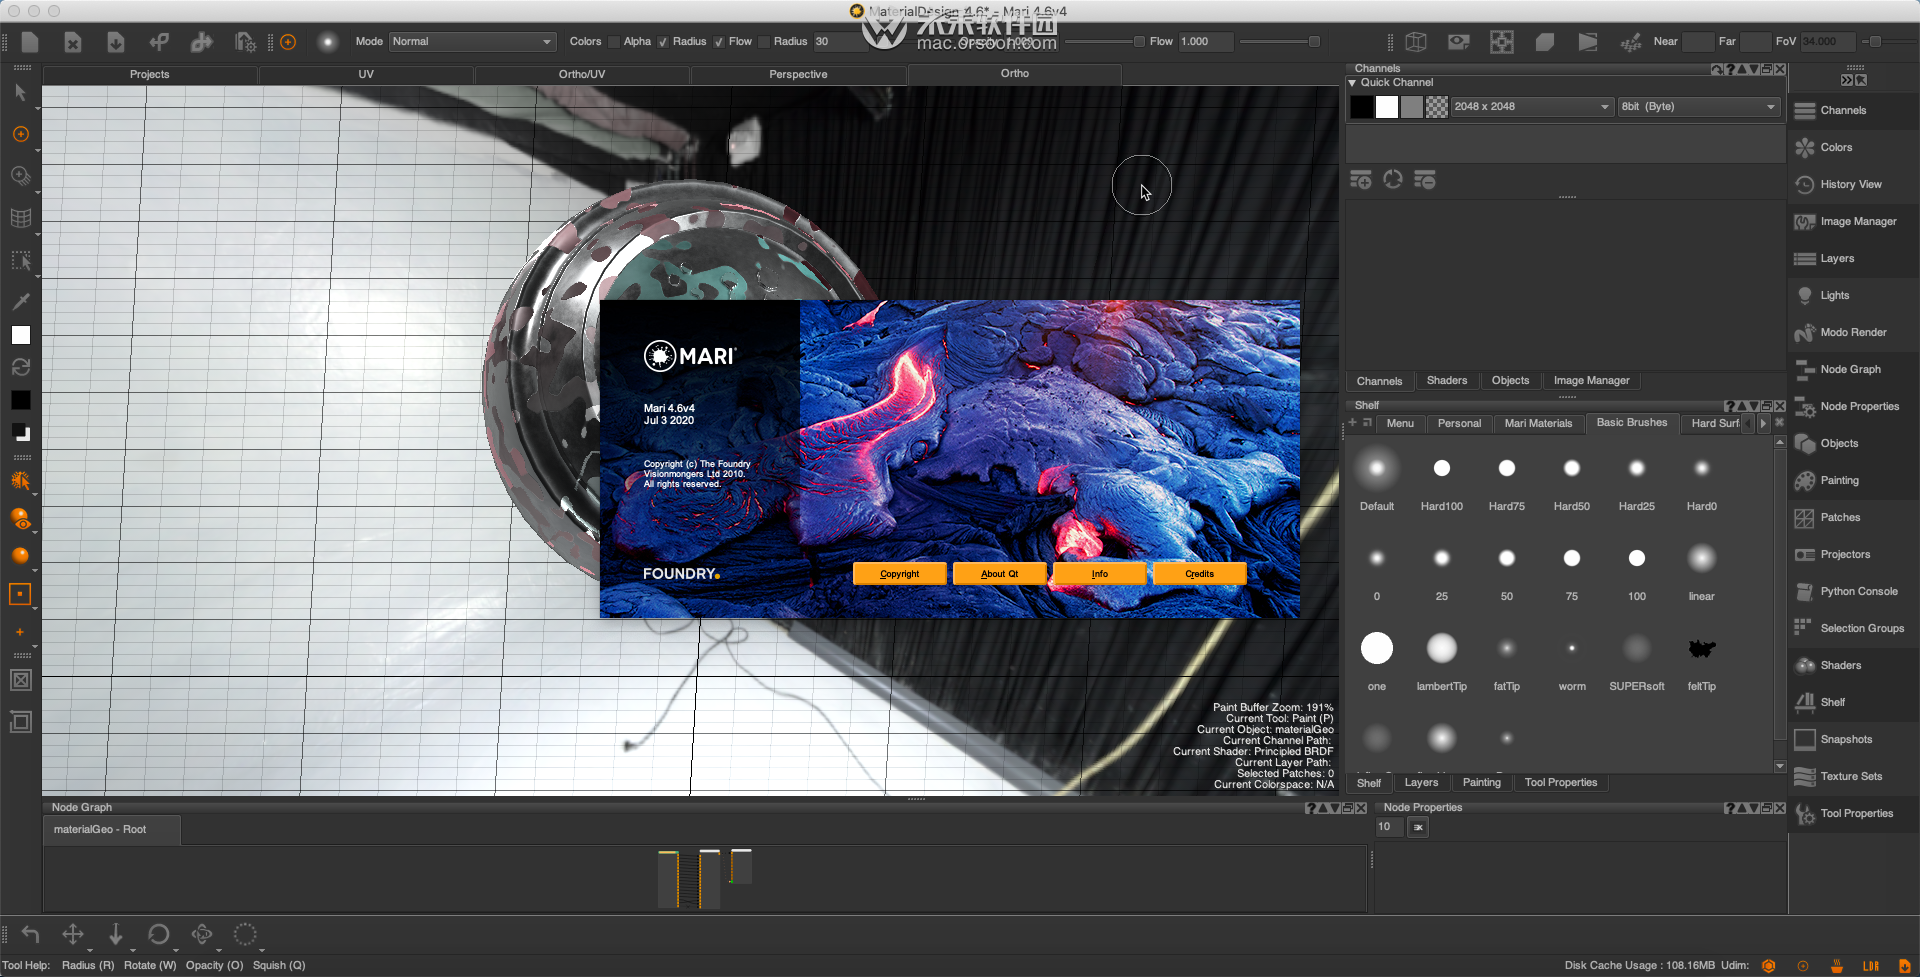Open the Lights panel
This screenshot has height=977, width=1920.
[x=1835, y=295]
